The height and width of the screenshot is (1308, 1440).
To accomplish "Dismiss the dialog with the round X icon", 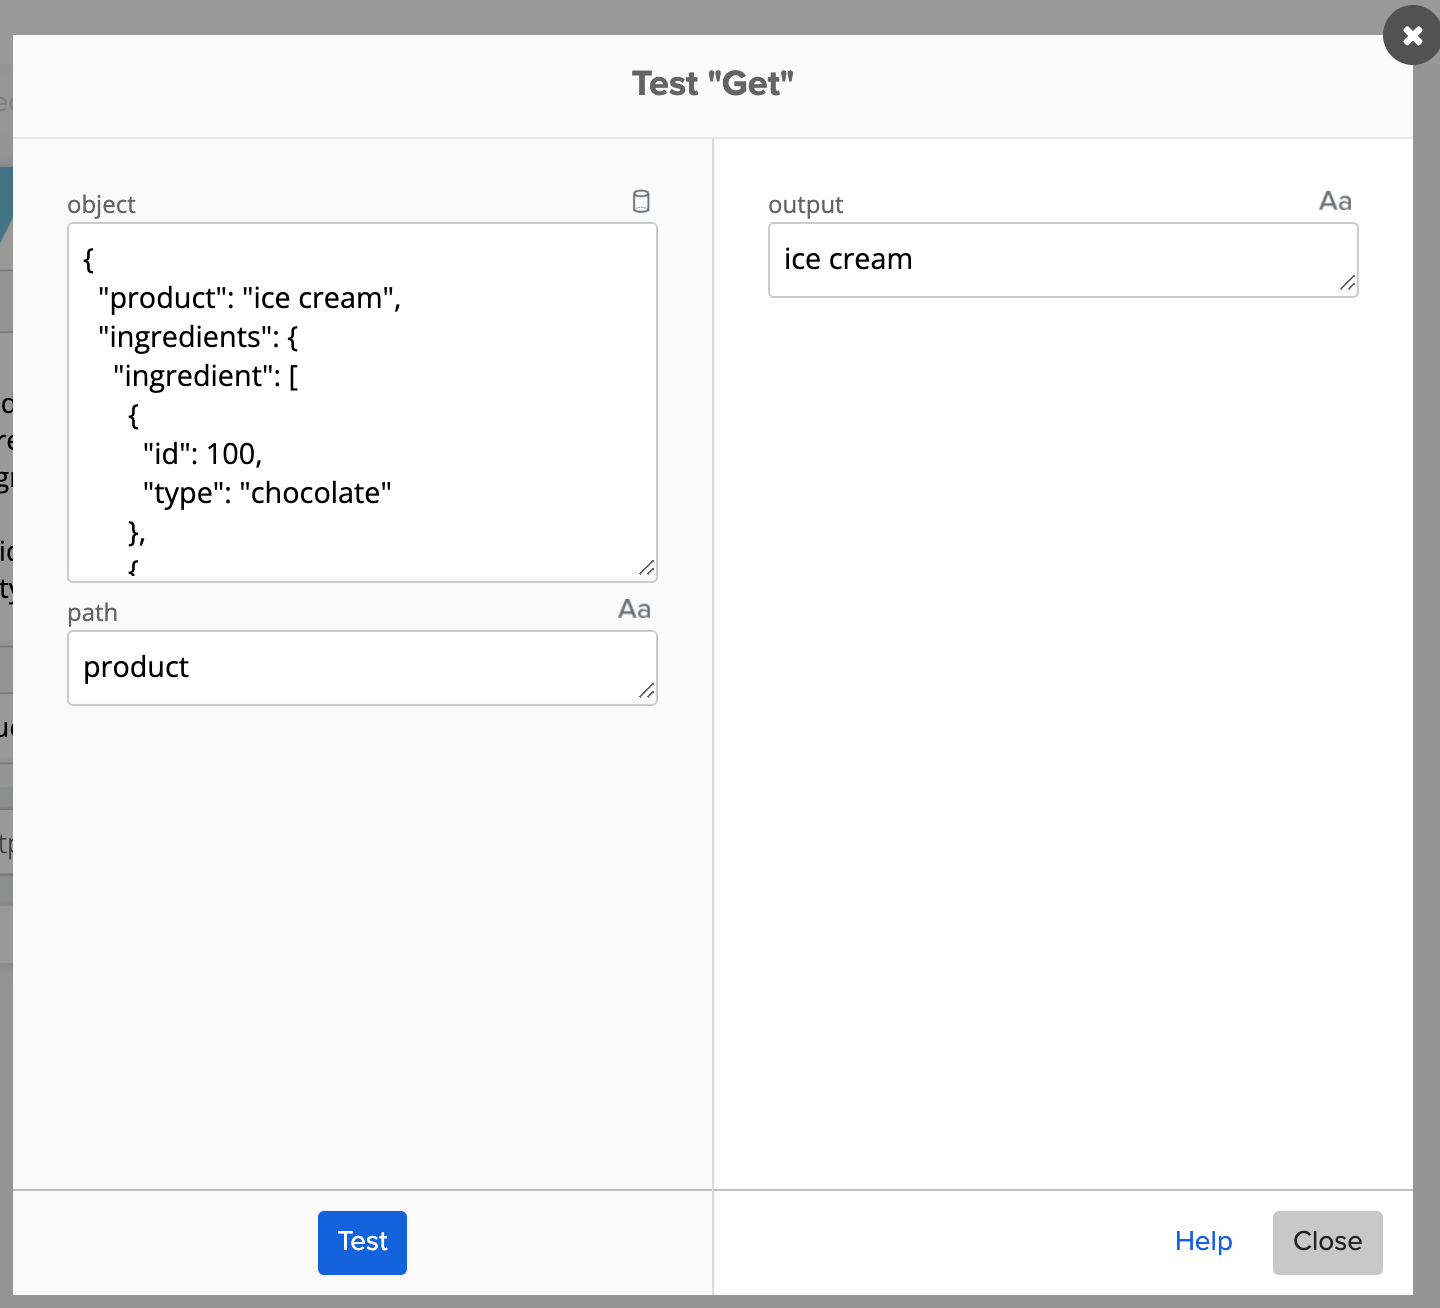I will point(1411,35).
